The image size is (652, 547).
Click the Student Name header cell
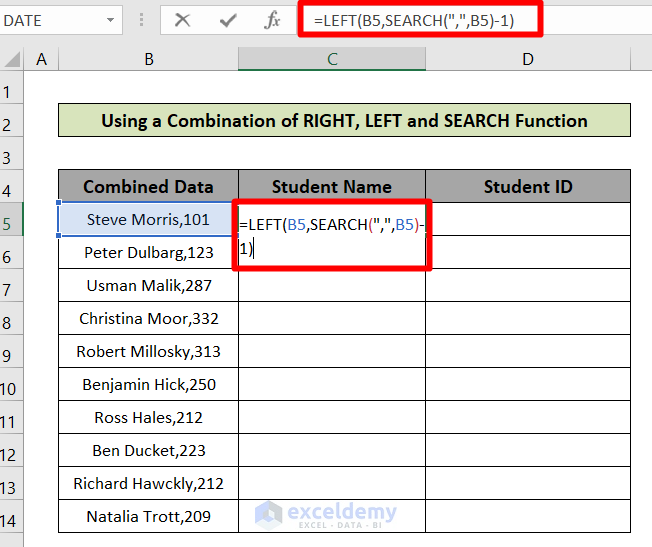pyautogui.click(x=332, y=186)
